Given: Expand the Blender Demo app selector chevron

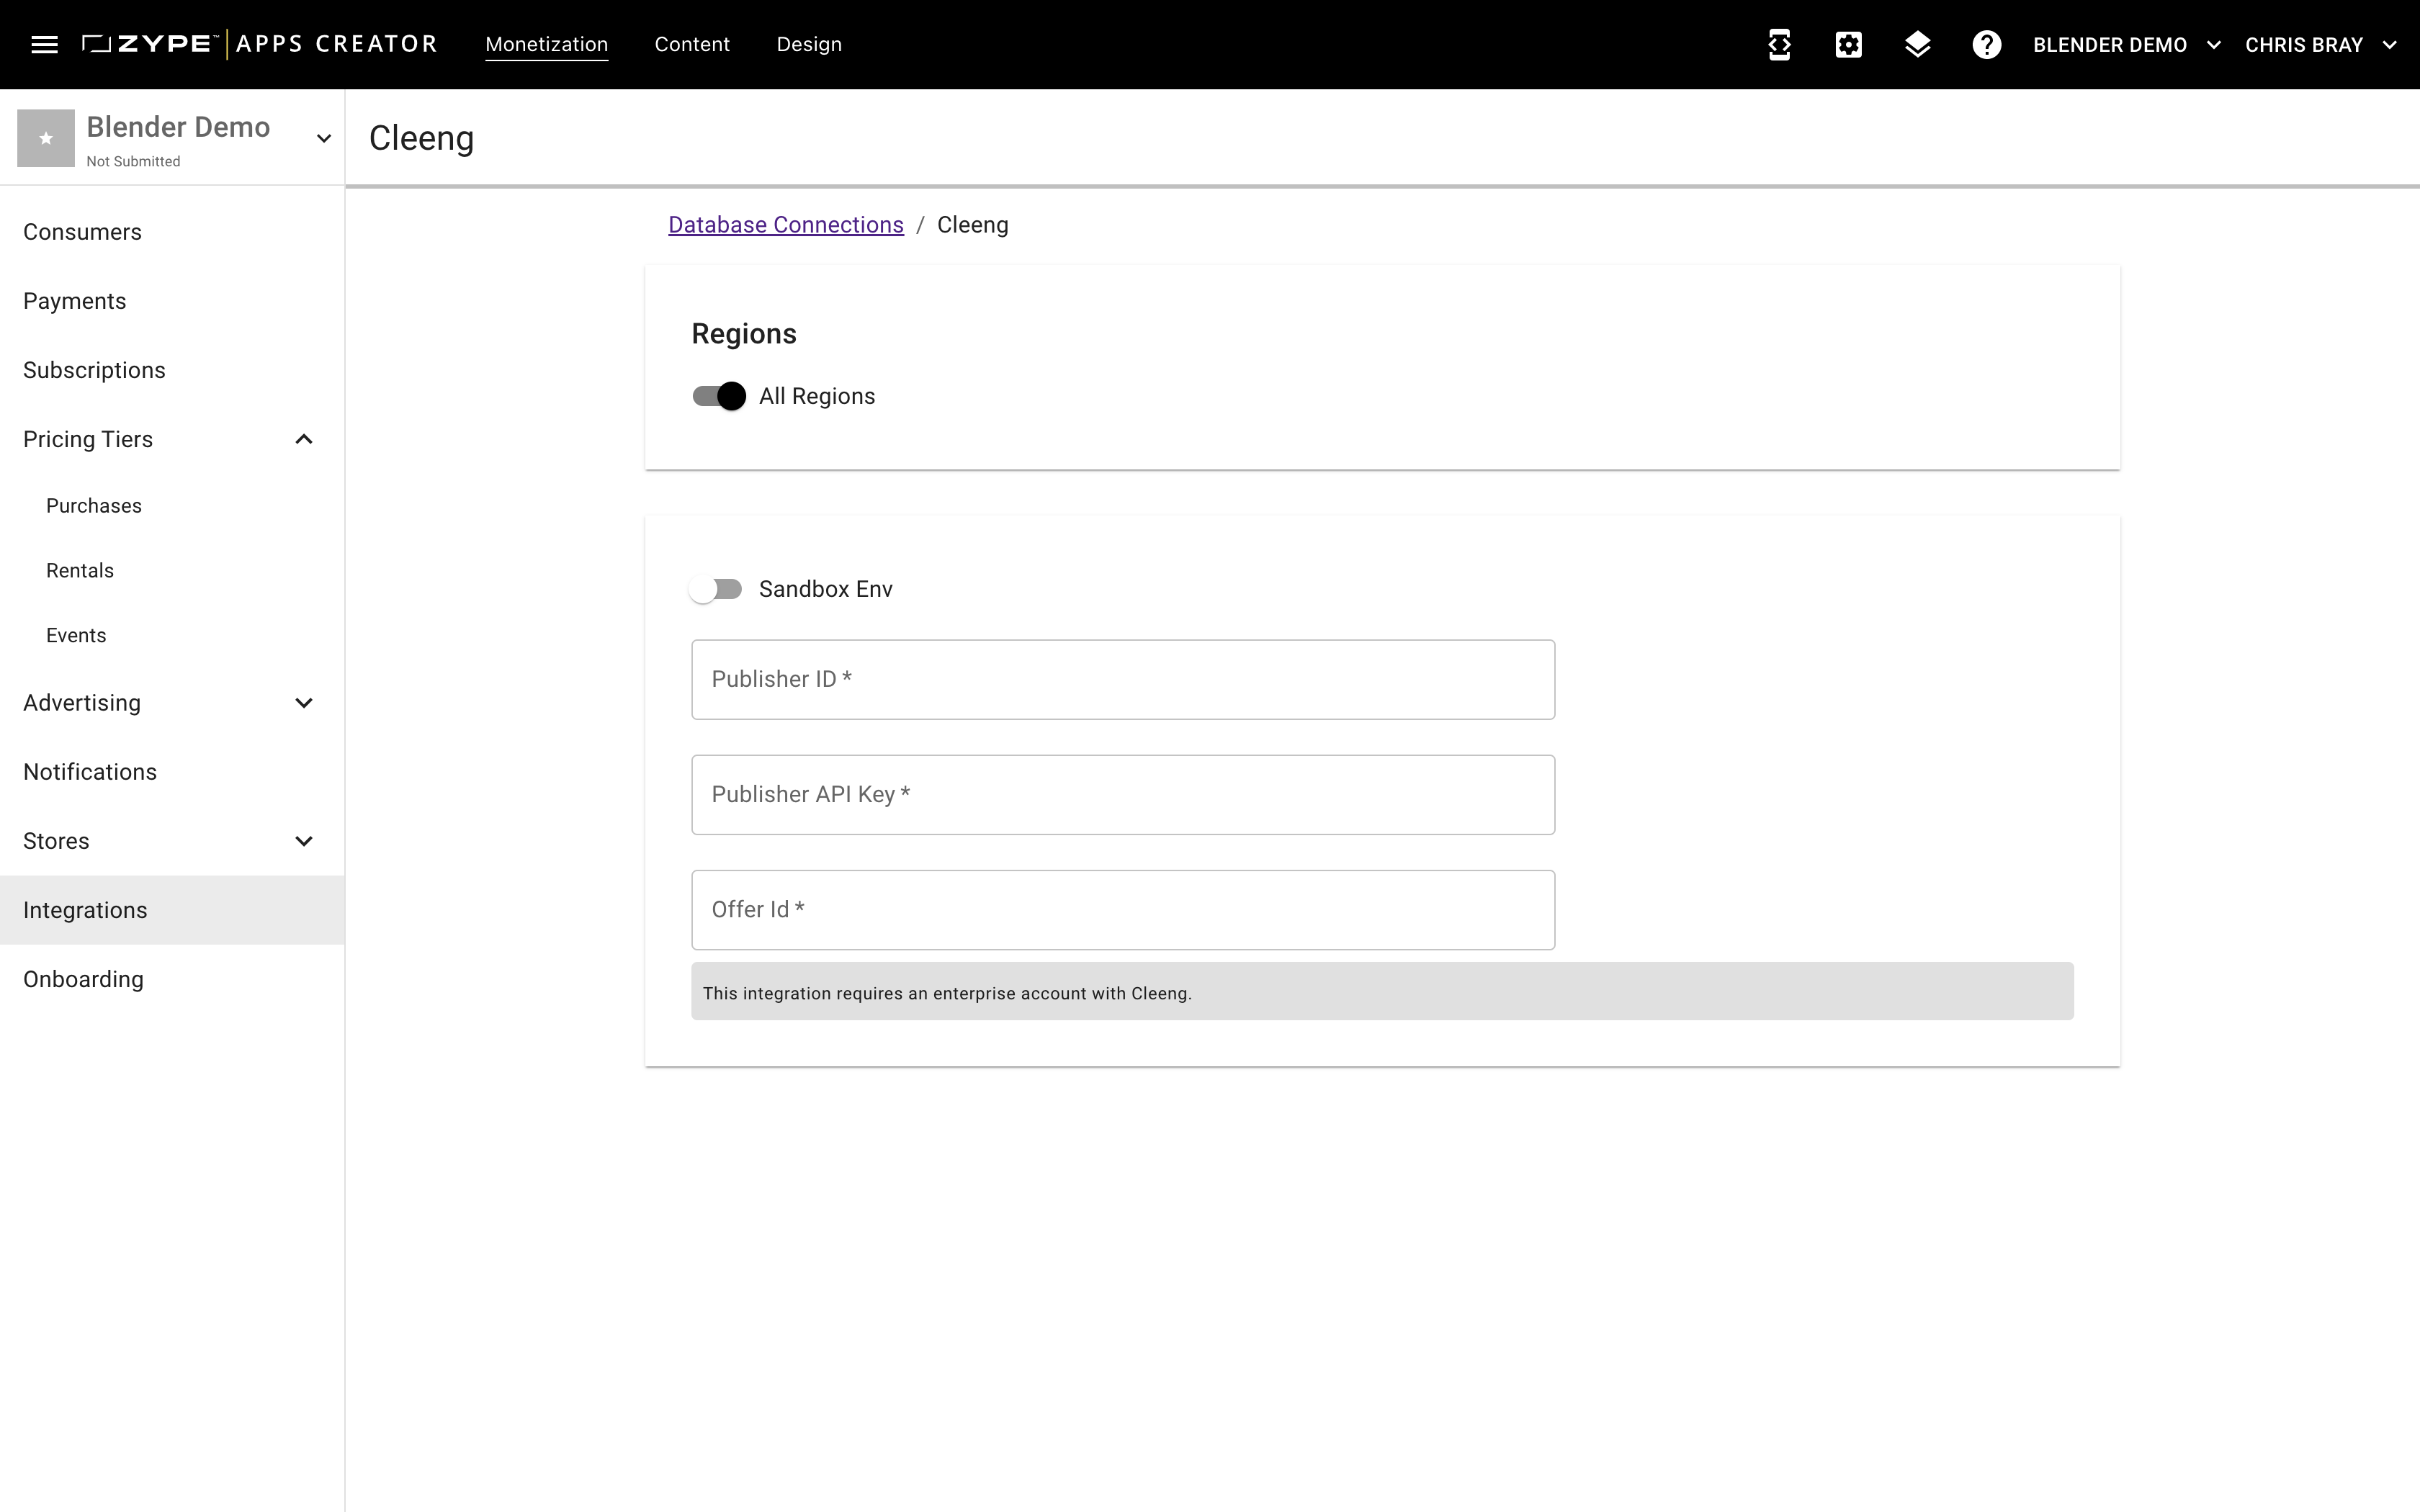Looking at the screenshot, I should (323, 138).
